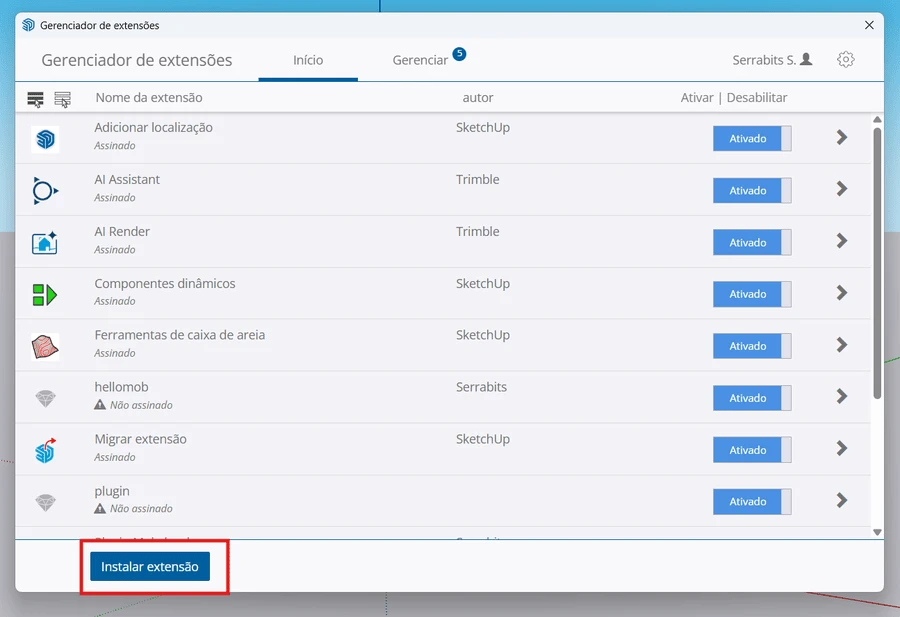Screen dimensions: 900x617
Task: Toggle Ativado switch for Componentes dinâmicos
Action: 752,294
